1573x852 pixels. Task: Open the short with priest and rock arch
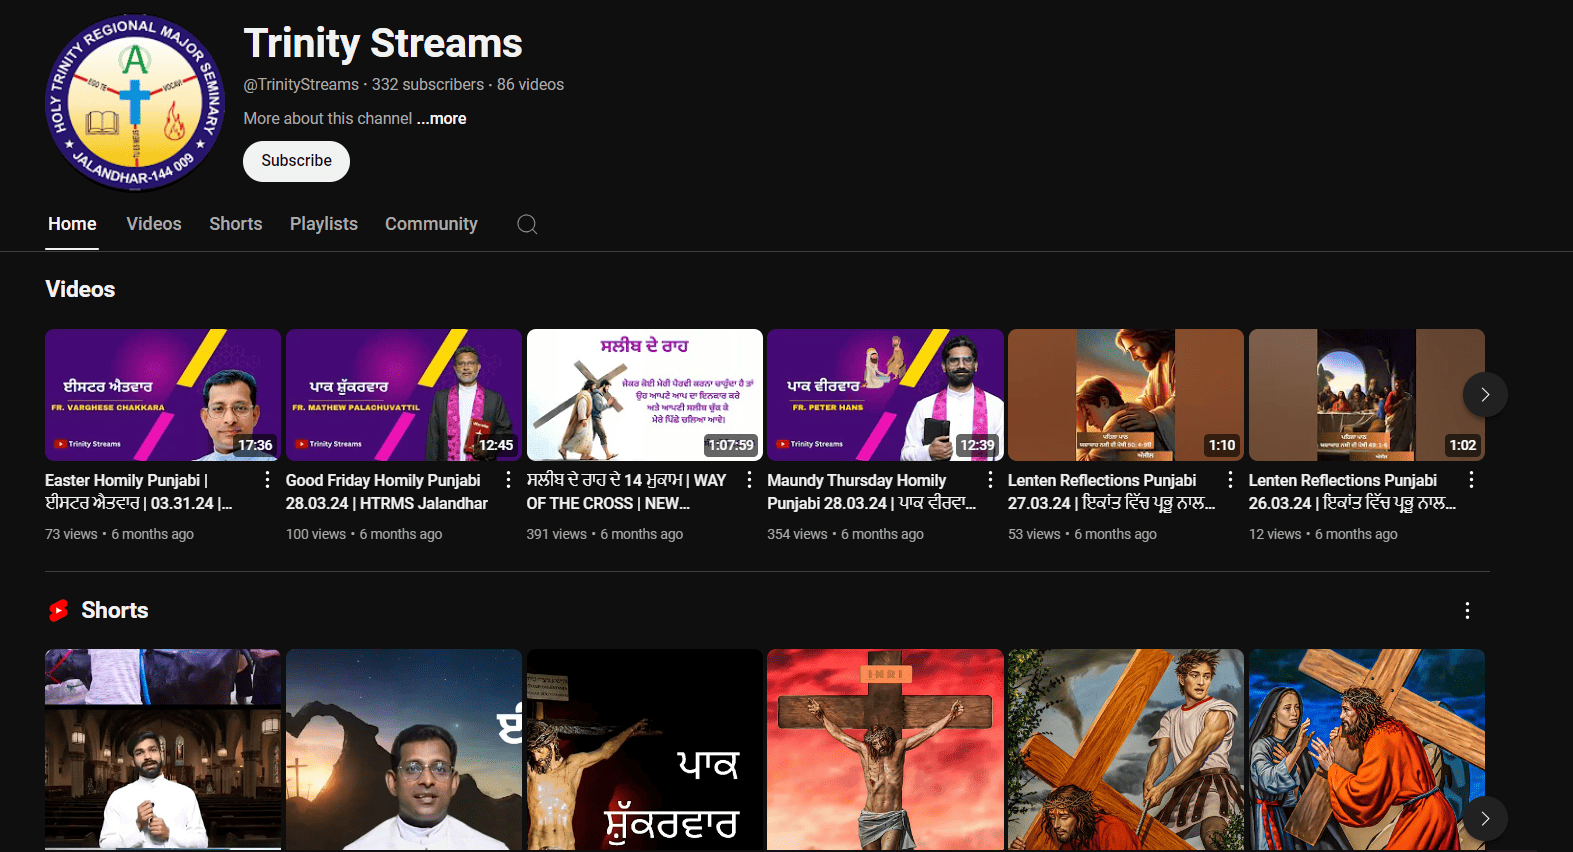[x=404, y=750]
